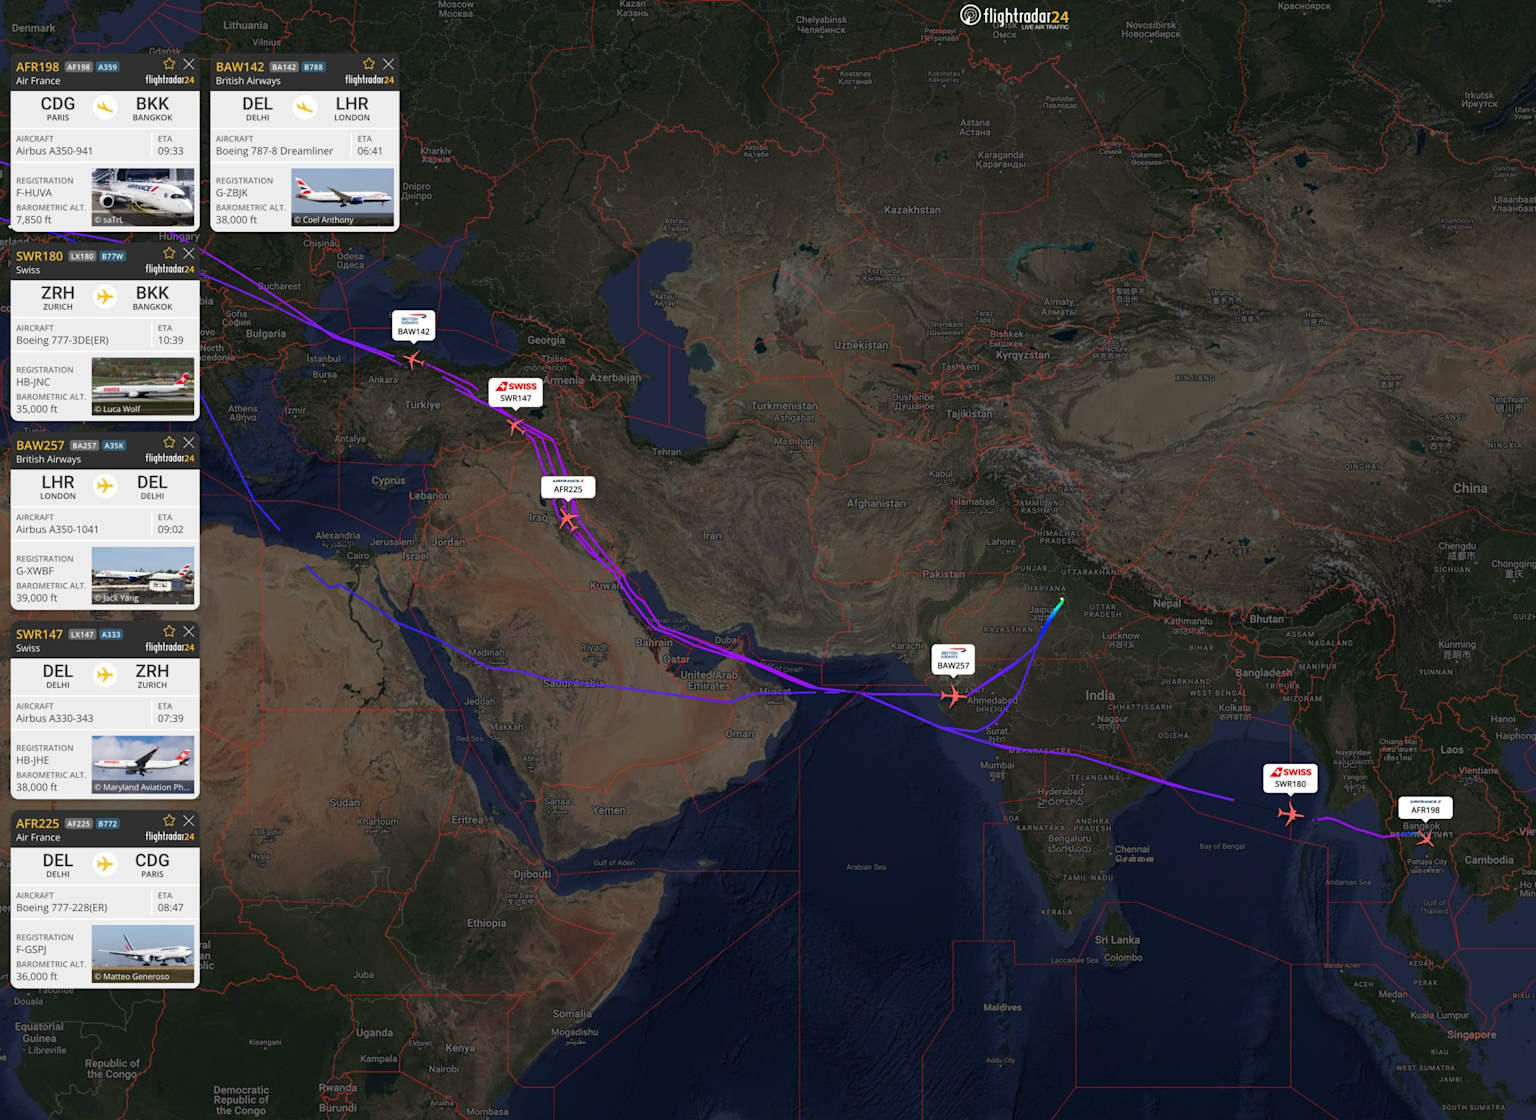Star the BAW142 British Airways flight card
The width and height of the screenshot is (1536, 1120).
[x=369, y=64]
